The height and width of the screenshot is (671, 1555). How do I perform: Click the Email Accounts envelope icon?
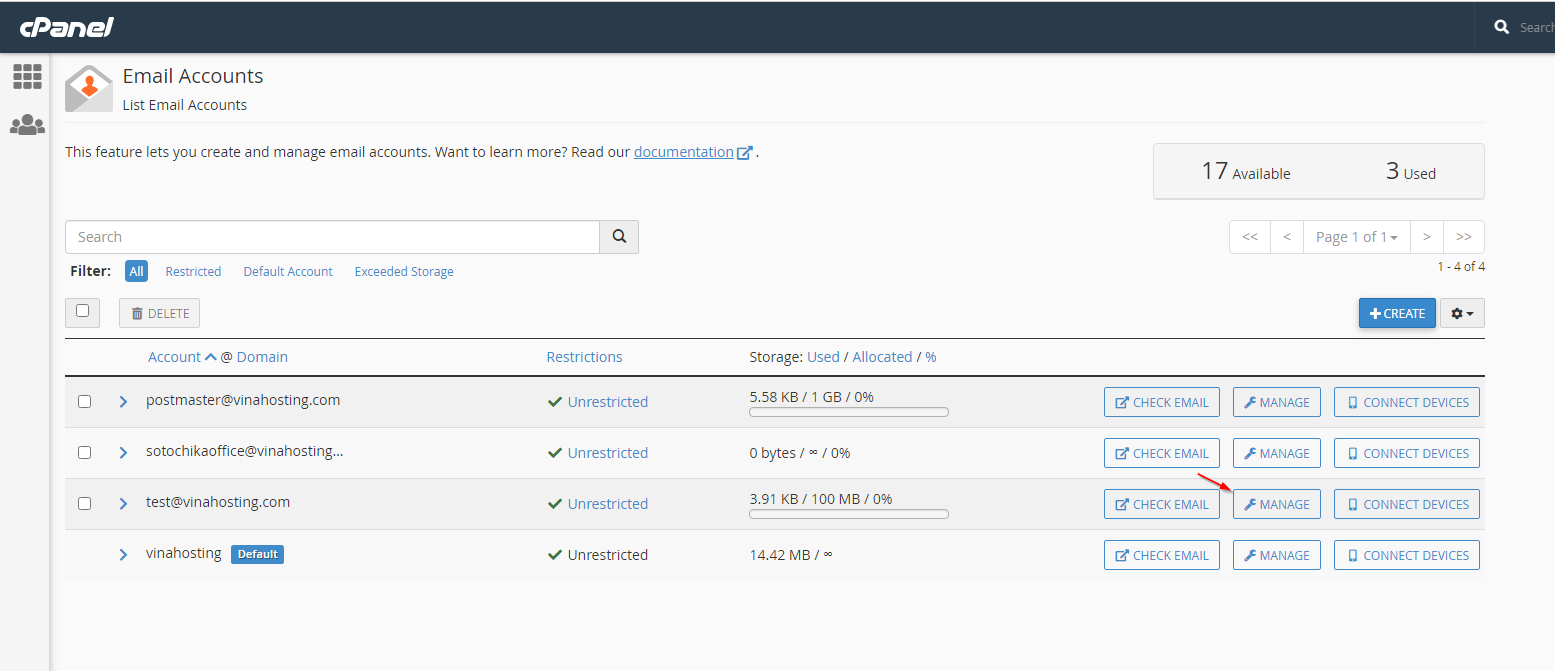88,88
